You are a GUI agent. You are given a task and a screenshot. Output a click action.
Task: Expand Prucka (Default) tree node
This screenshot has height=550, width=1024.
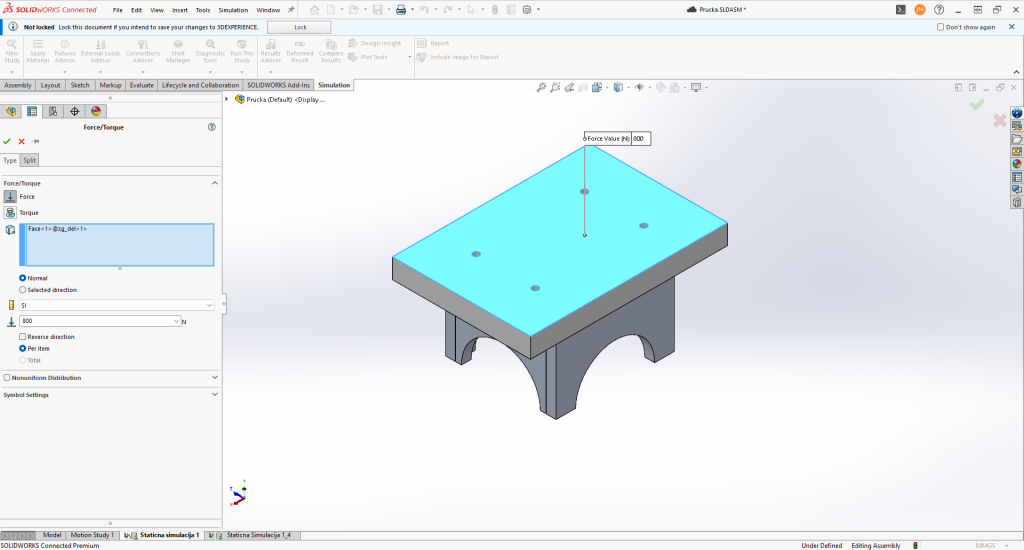[227, 99]
